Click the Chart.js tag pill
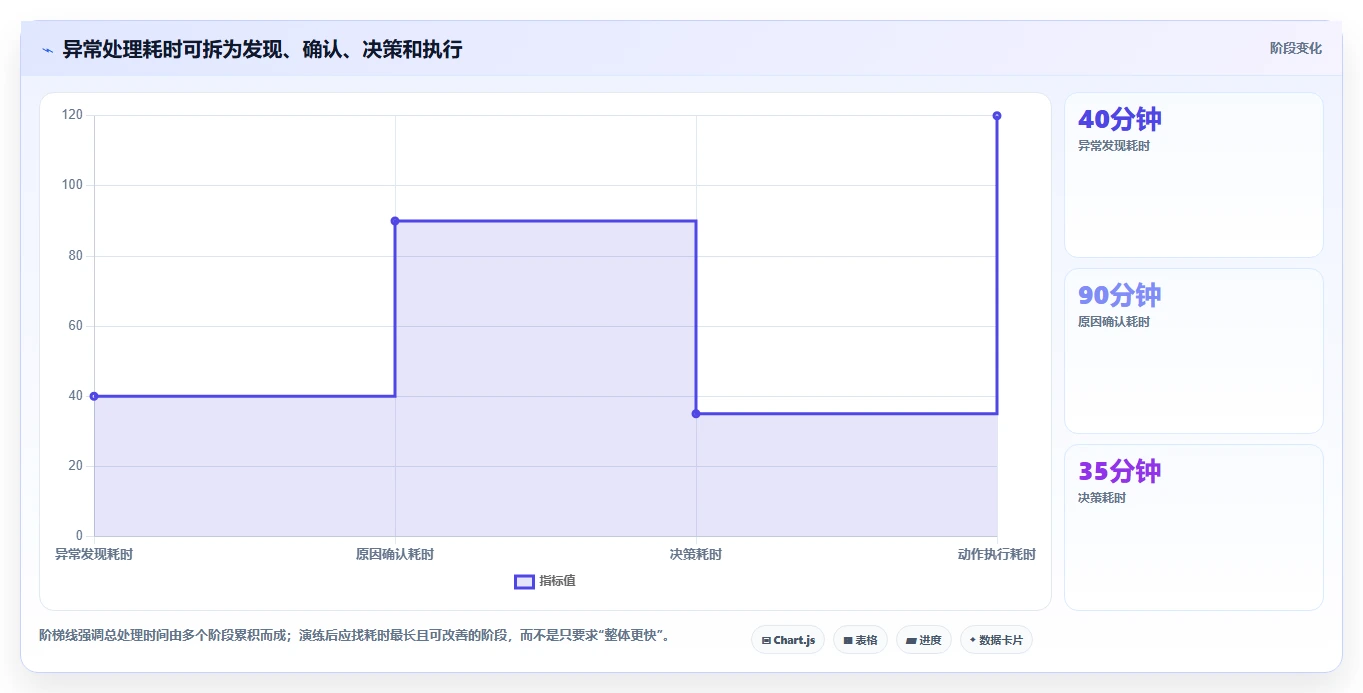Image resolution: width=1363 pixels, height=693 pixels. pyautogui.click(x=788, y=640)
